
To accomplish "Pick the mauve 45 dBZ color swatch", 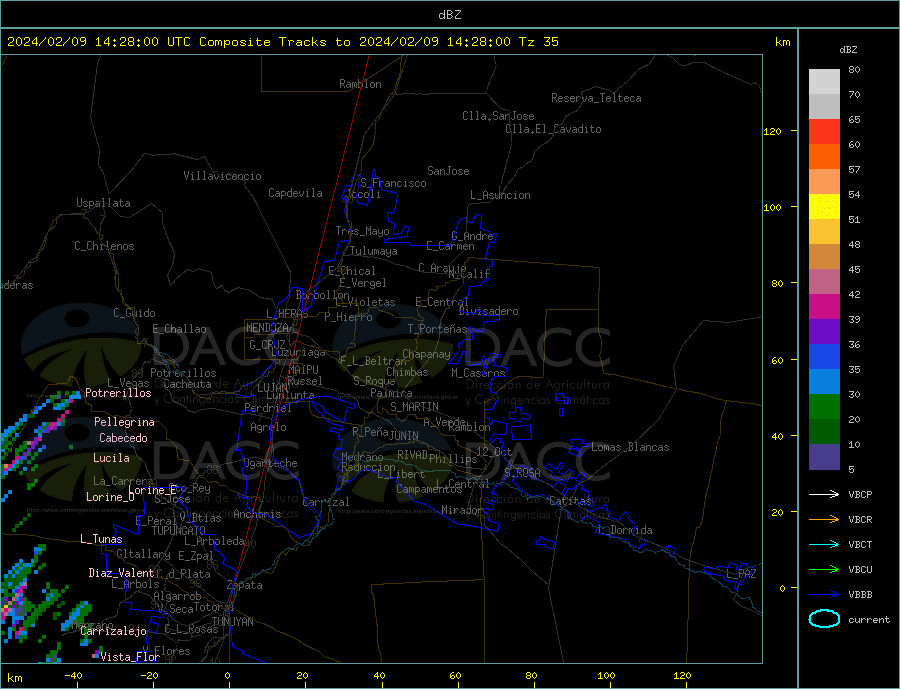I will (x=824, y=281).
